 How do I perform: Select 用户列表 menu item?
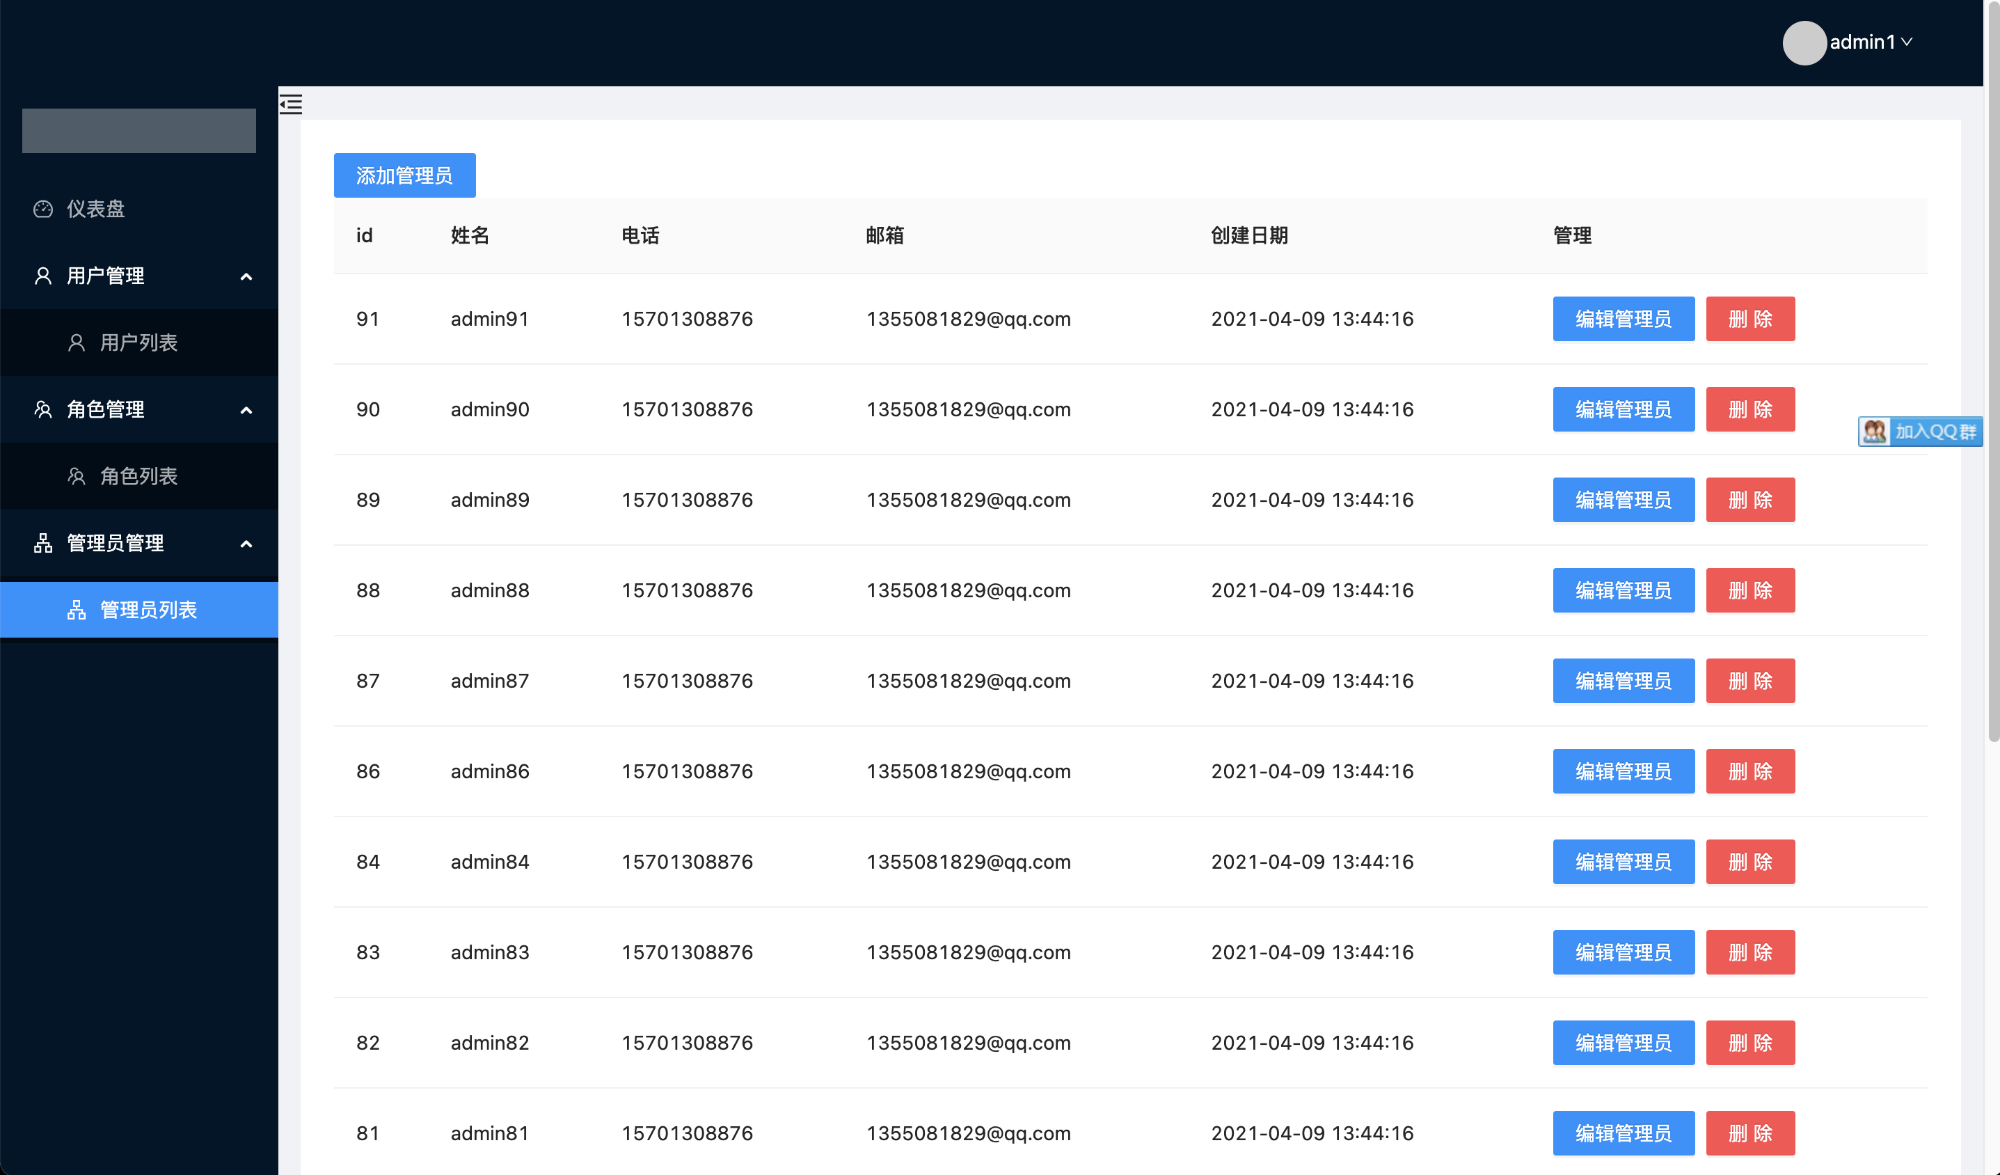[139, 343]
